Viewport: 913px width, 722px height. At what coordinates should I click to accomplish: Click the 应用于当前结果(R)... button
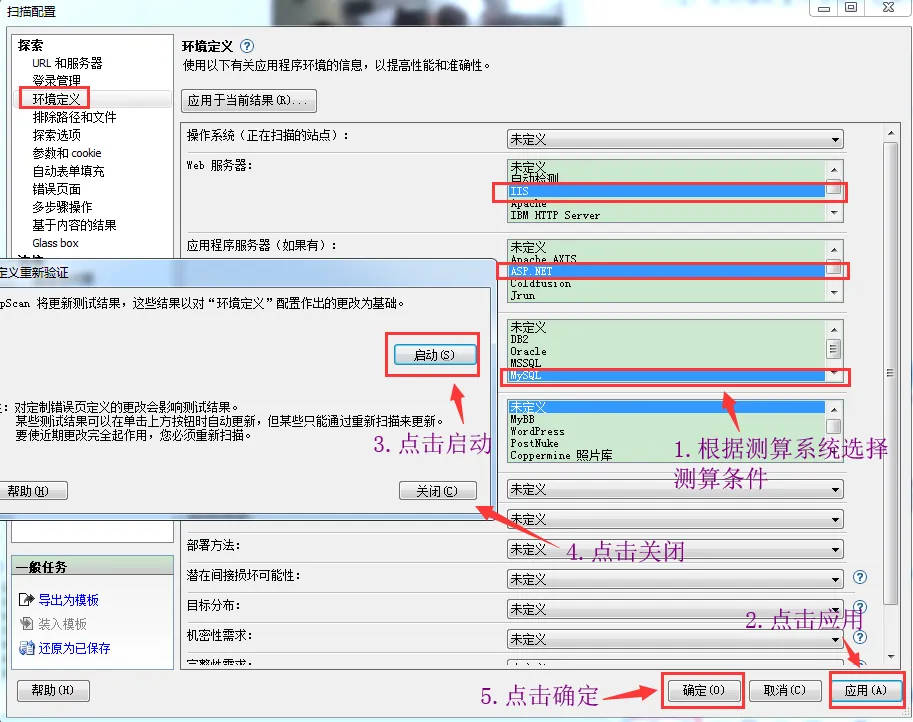point(249,100)
